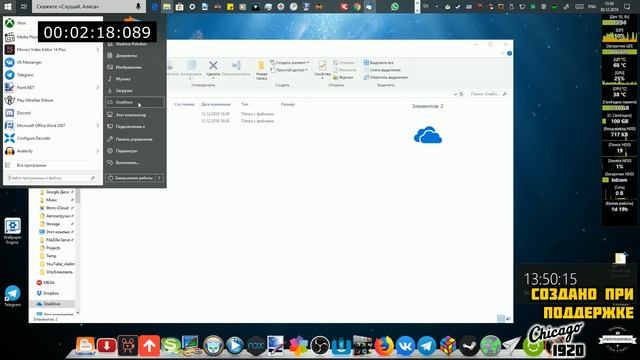The width and height of the screenshot is (640, 360).
Task: Click 'Обратить выделение' in ribbon
Action: (385, 77)
